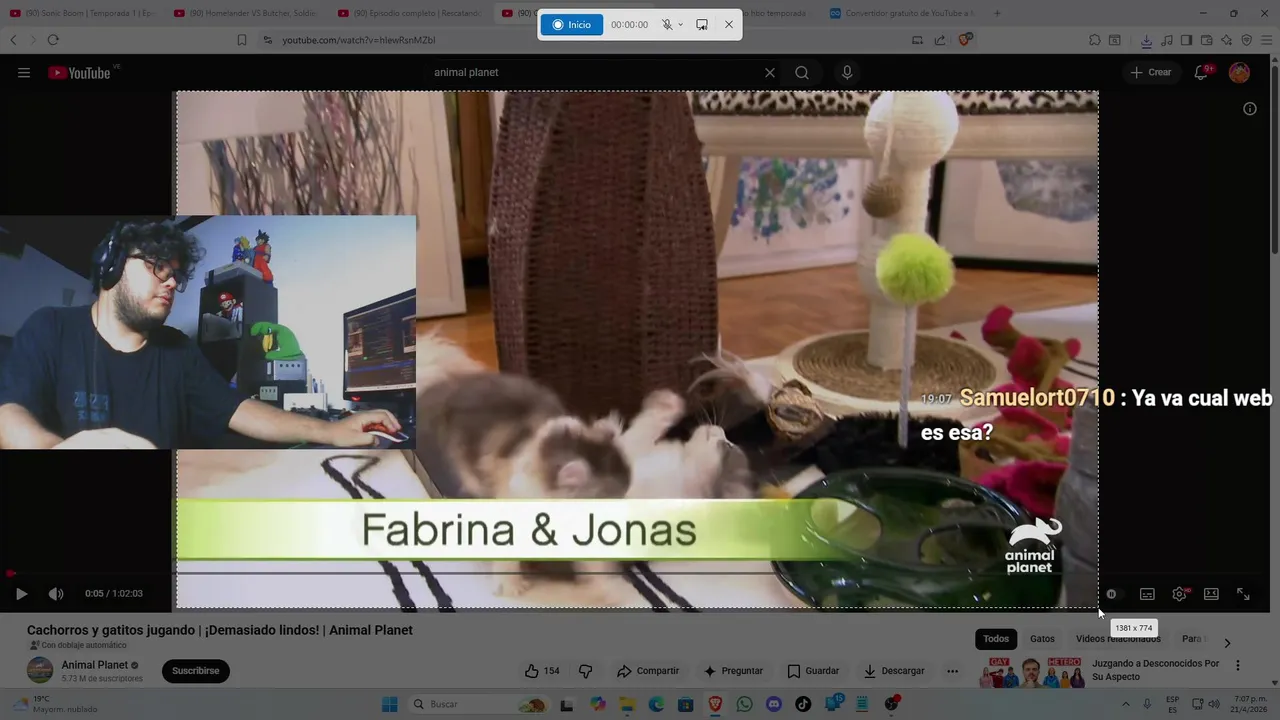Open the browser music note playlist icon
This screenshot has height=720, width=1280.
click(x=1166, y=40)
